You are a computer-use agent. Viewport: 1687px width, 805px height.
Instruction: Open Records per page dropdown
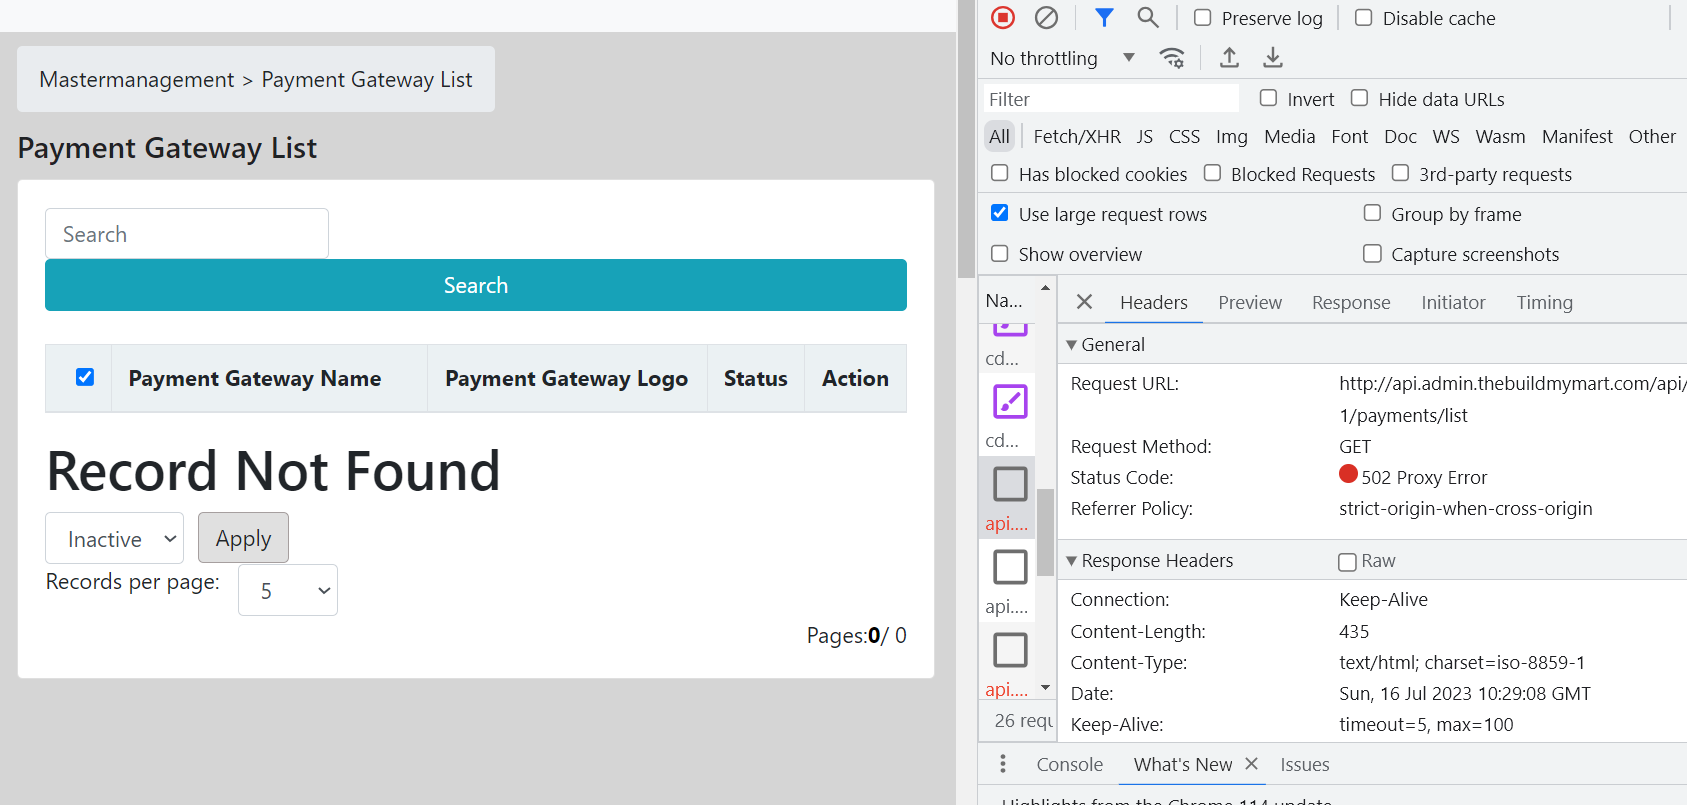[x=288, y=590]
